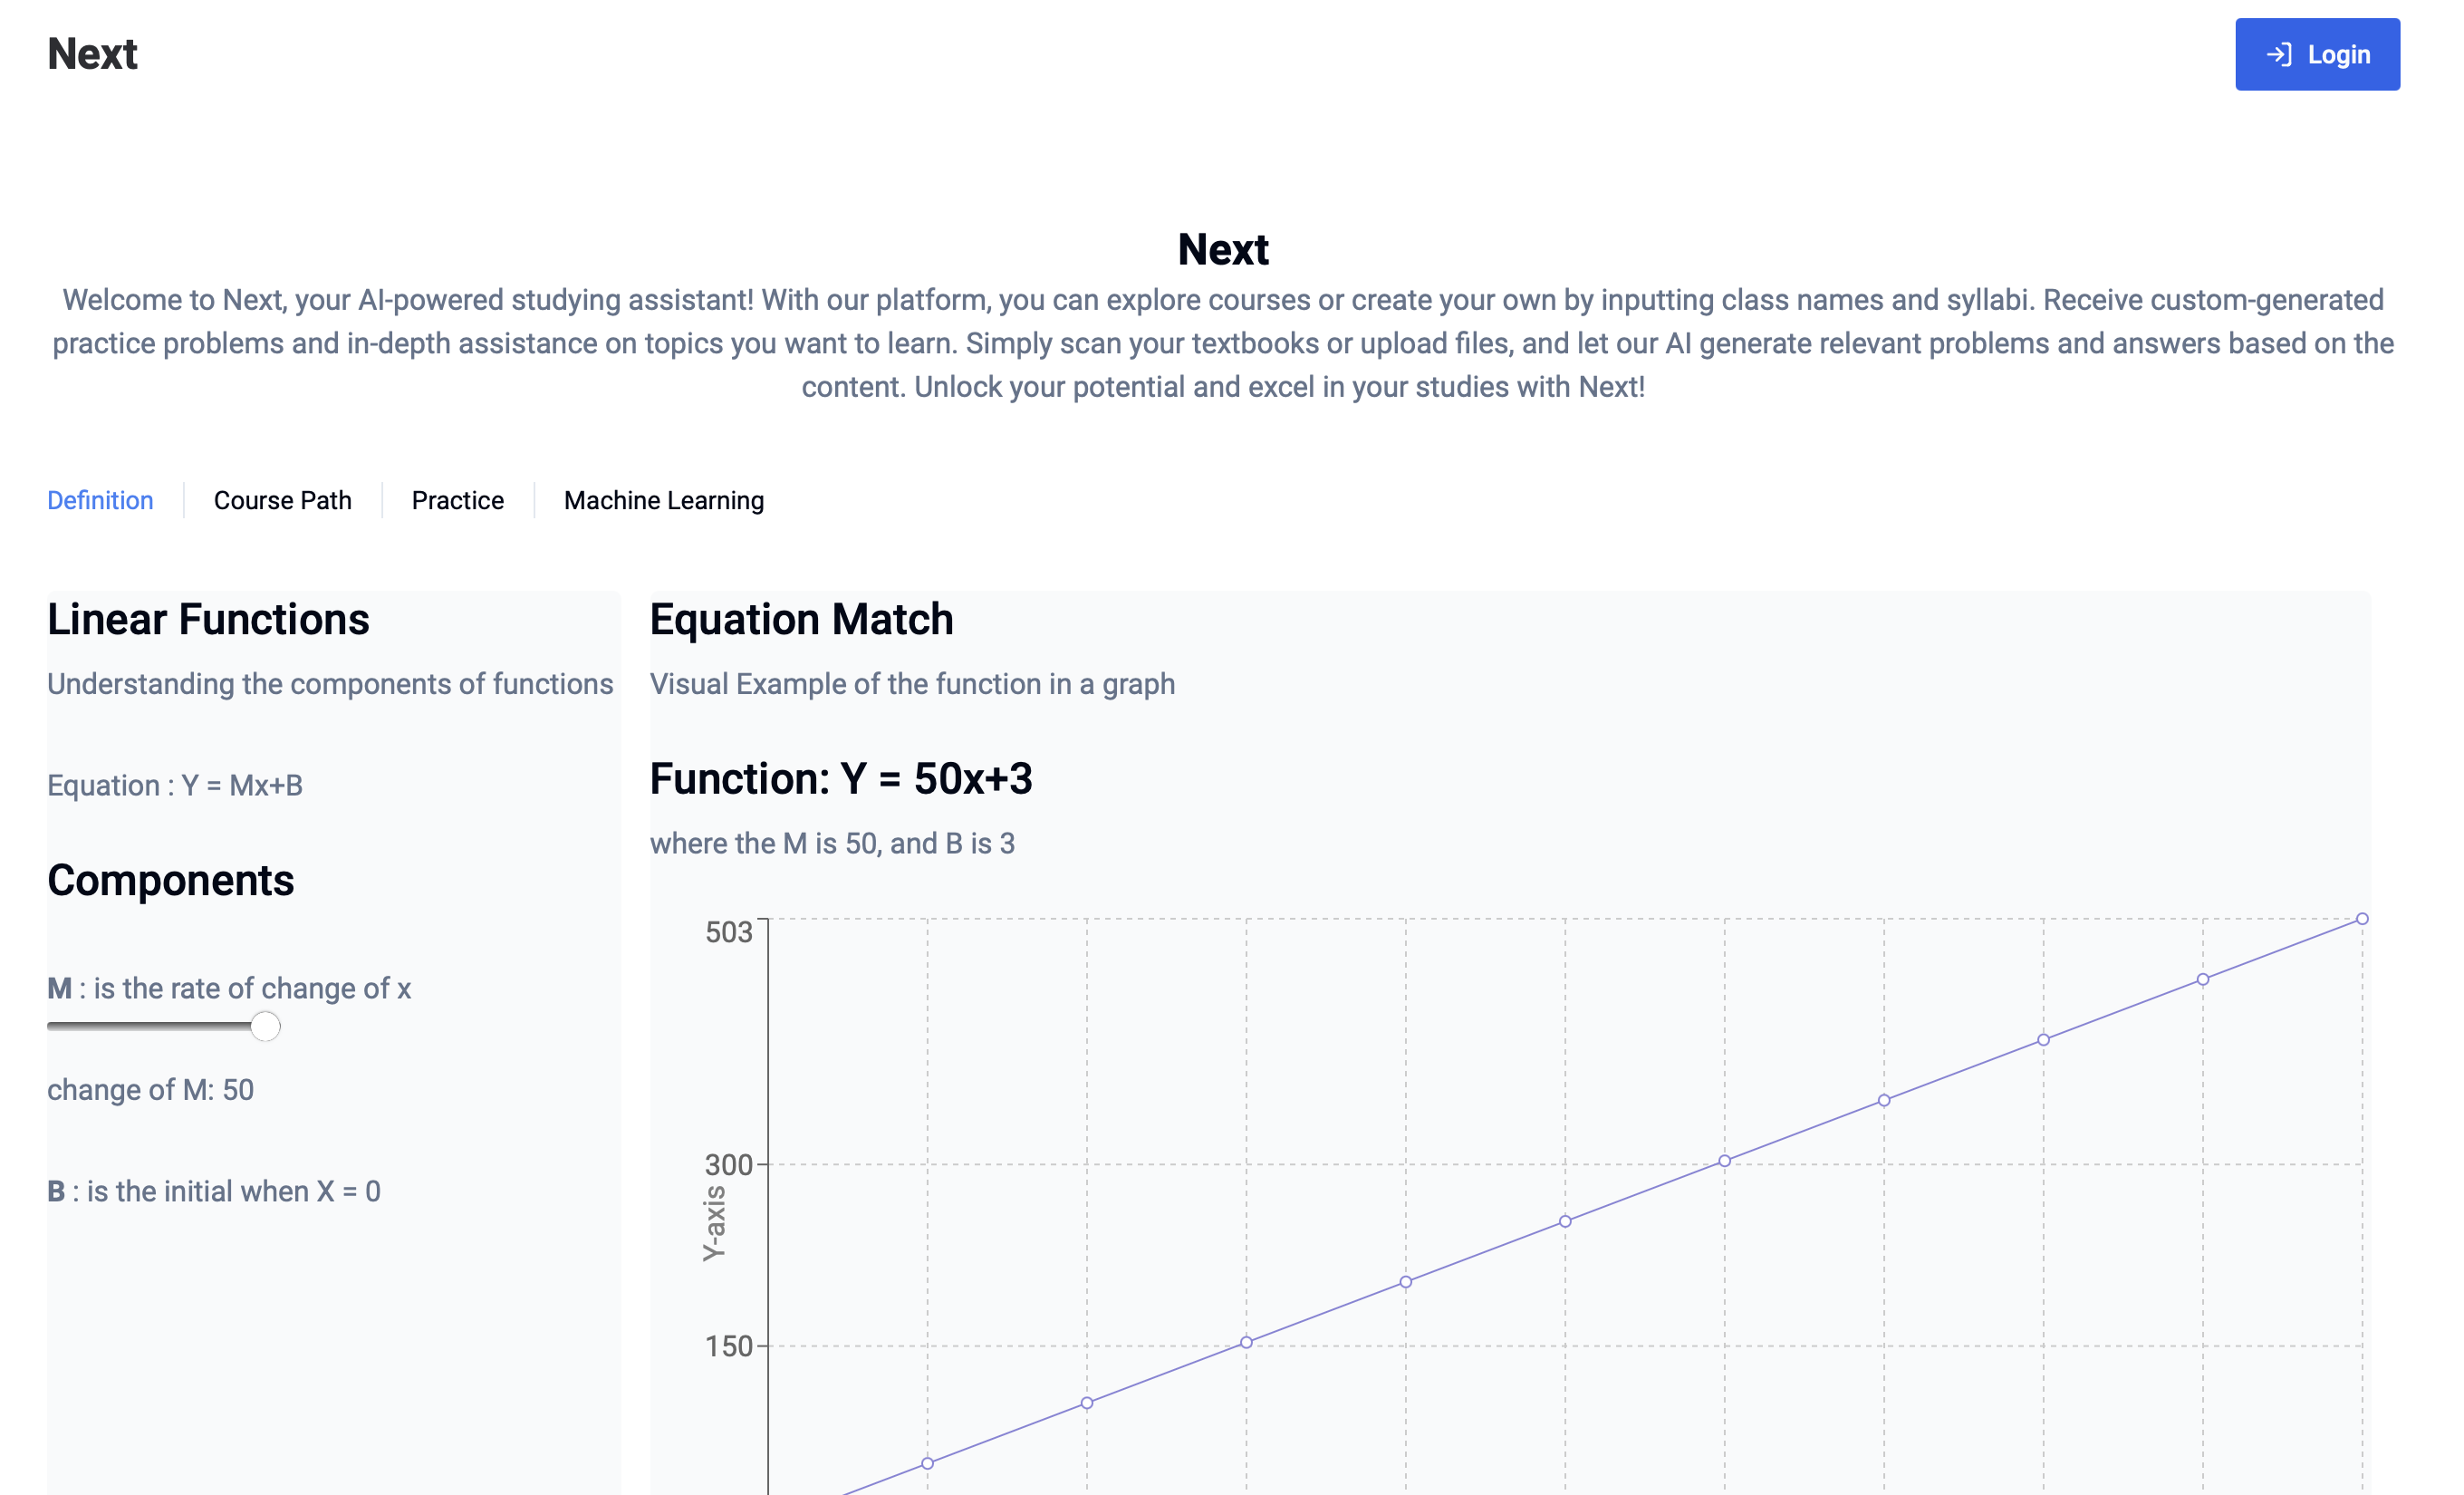This screenshot has height=1495, width=2464.
Task: Click the Function: Y = 50x+3 title
Action: [x=840, y=779]
